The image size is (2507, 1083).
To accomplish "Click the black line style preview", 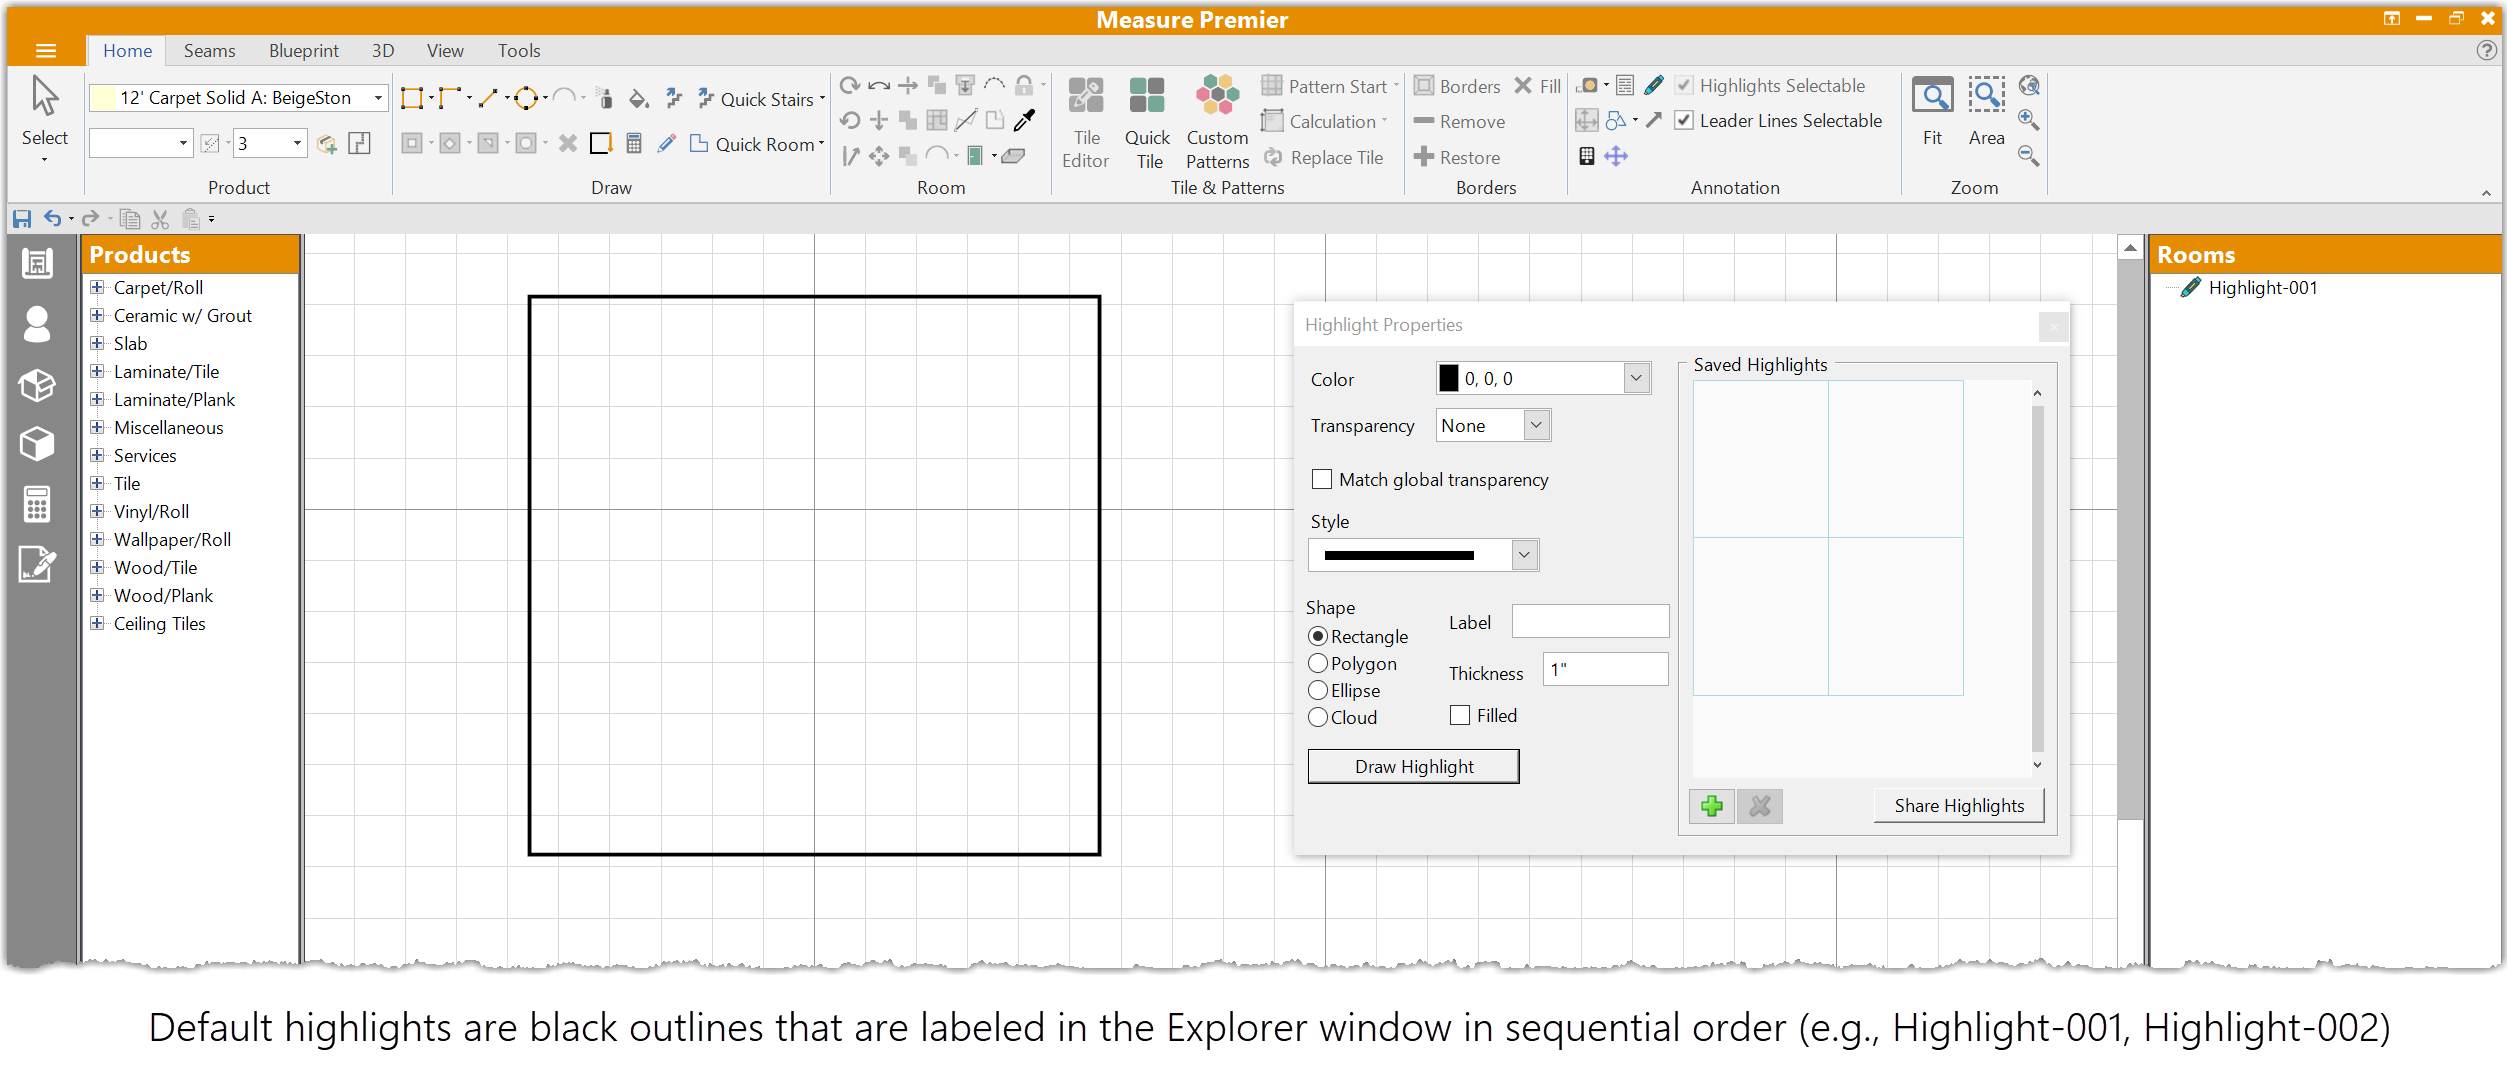I will [1399, 556].
